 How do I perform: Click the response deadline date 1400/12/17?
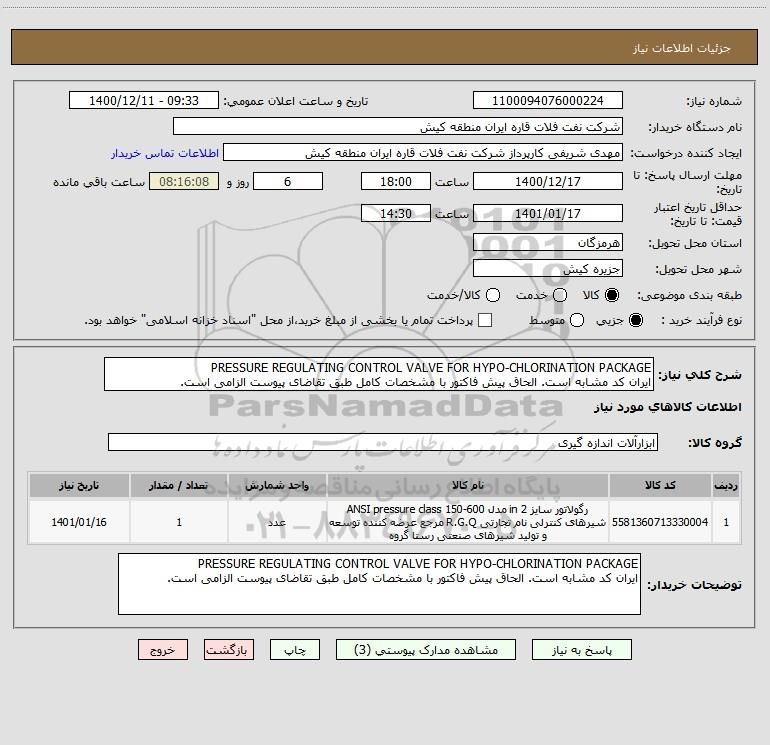548,181
